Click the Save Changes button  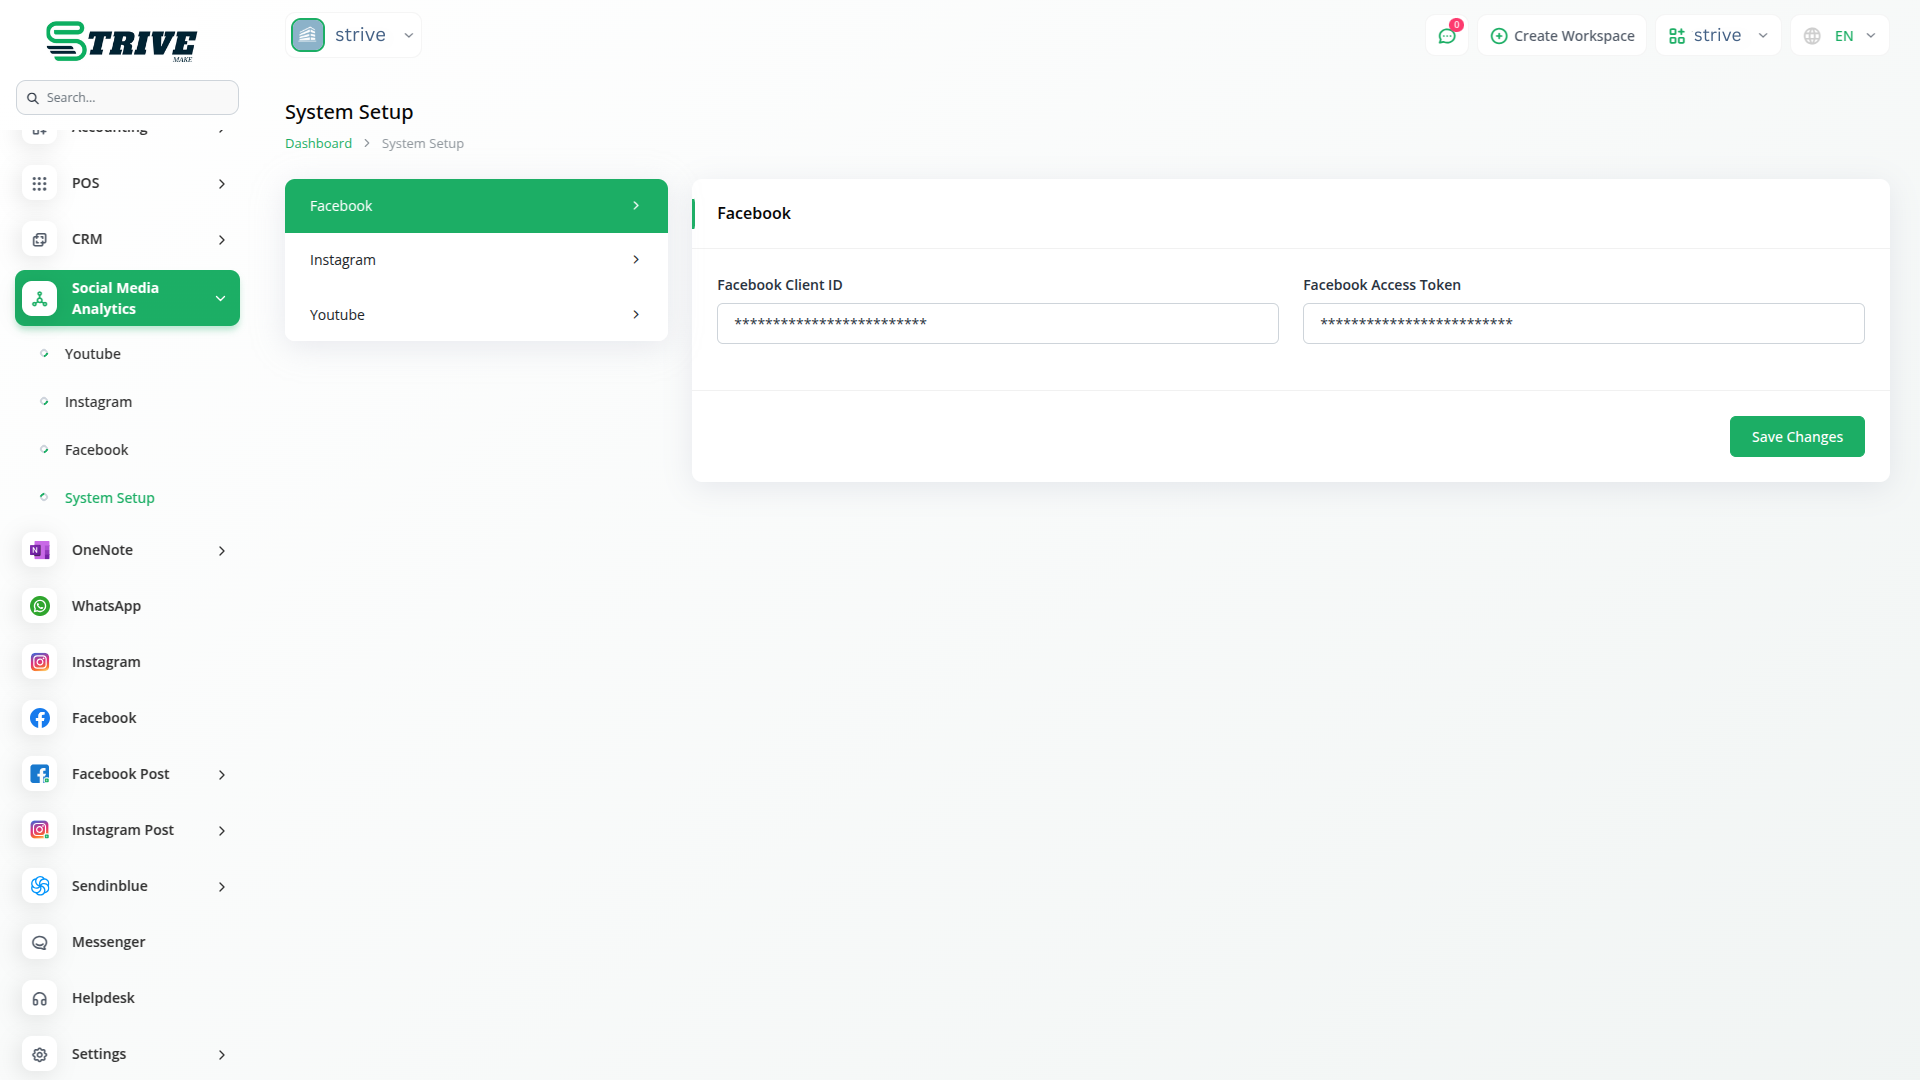click(1796, 437)
